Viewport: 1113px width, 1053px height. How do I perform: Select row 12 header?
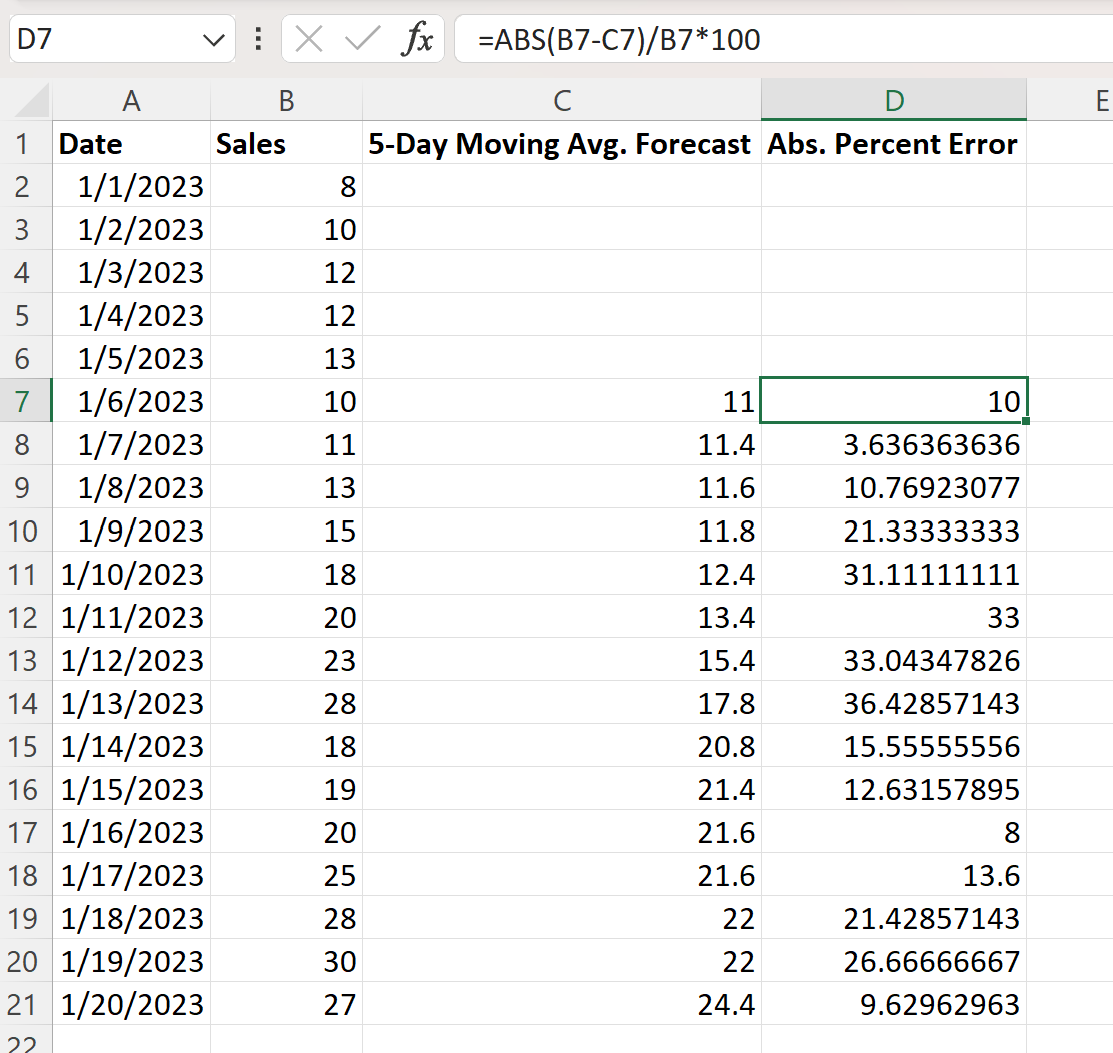pyautogui.click(x=25, y=617)
